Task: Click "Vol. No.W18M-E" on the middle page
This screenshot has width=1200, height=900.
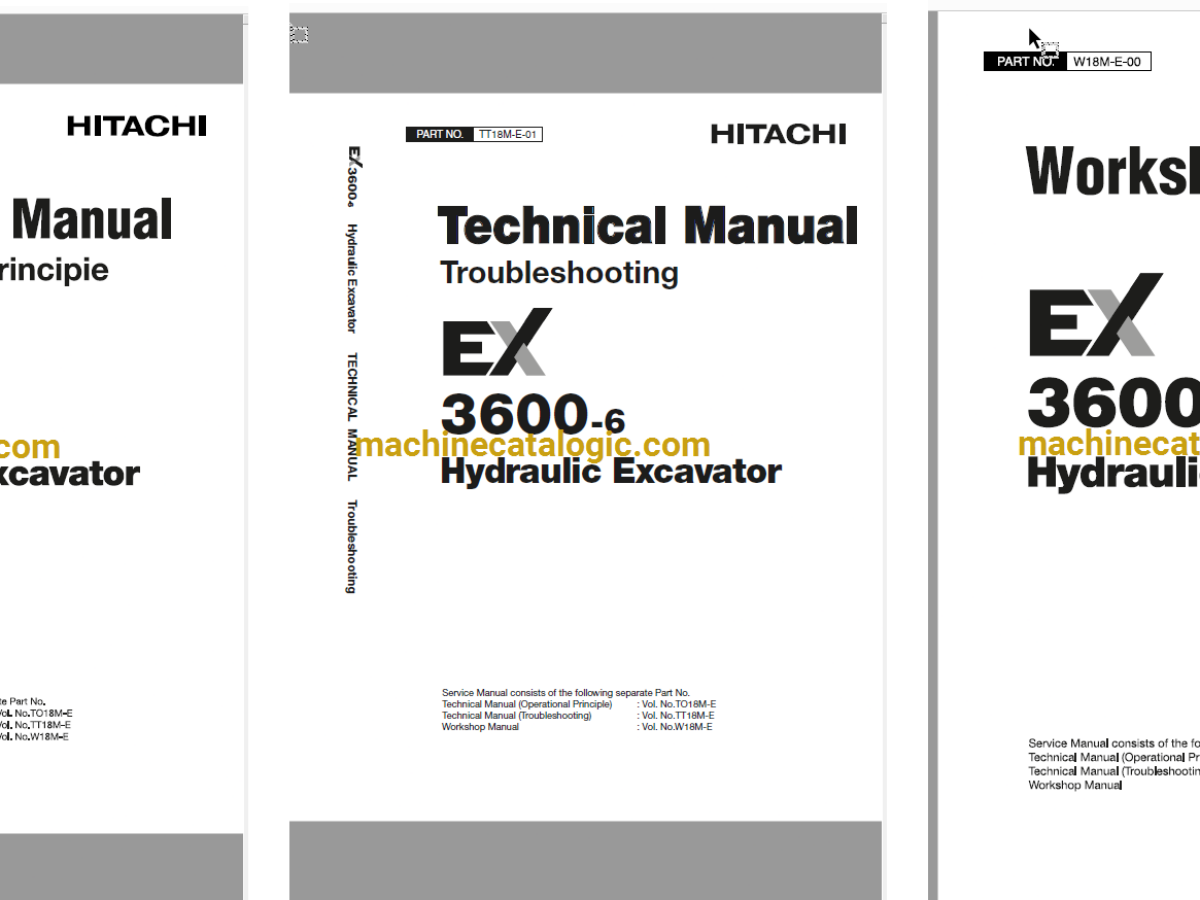Action: [x=675, y=727]
